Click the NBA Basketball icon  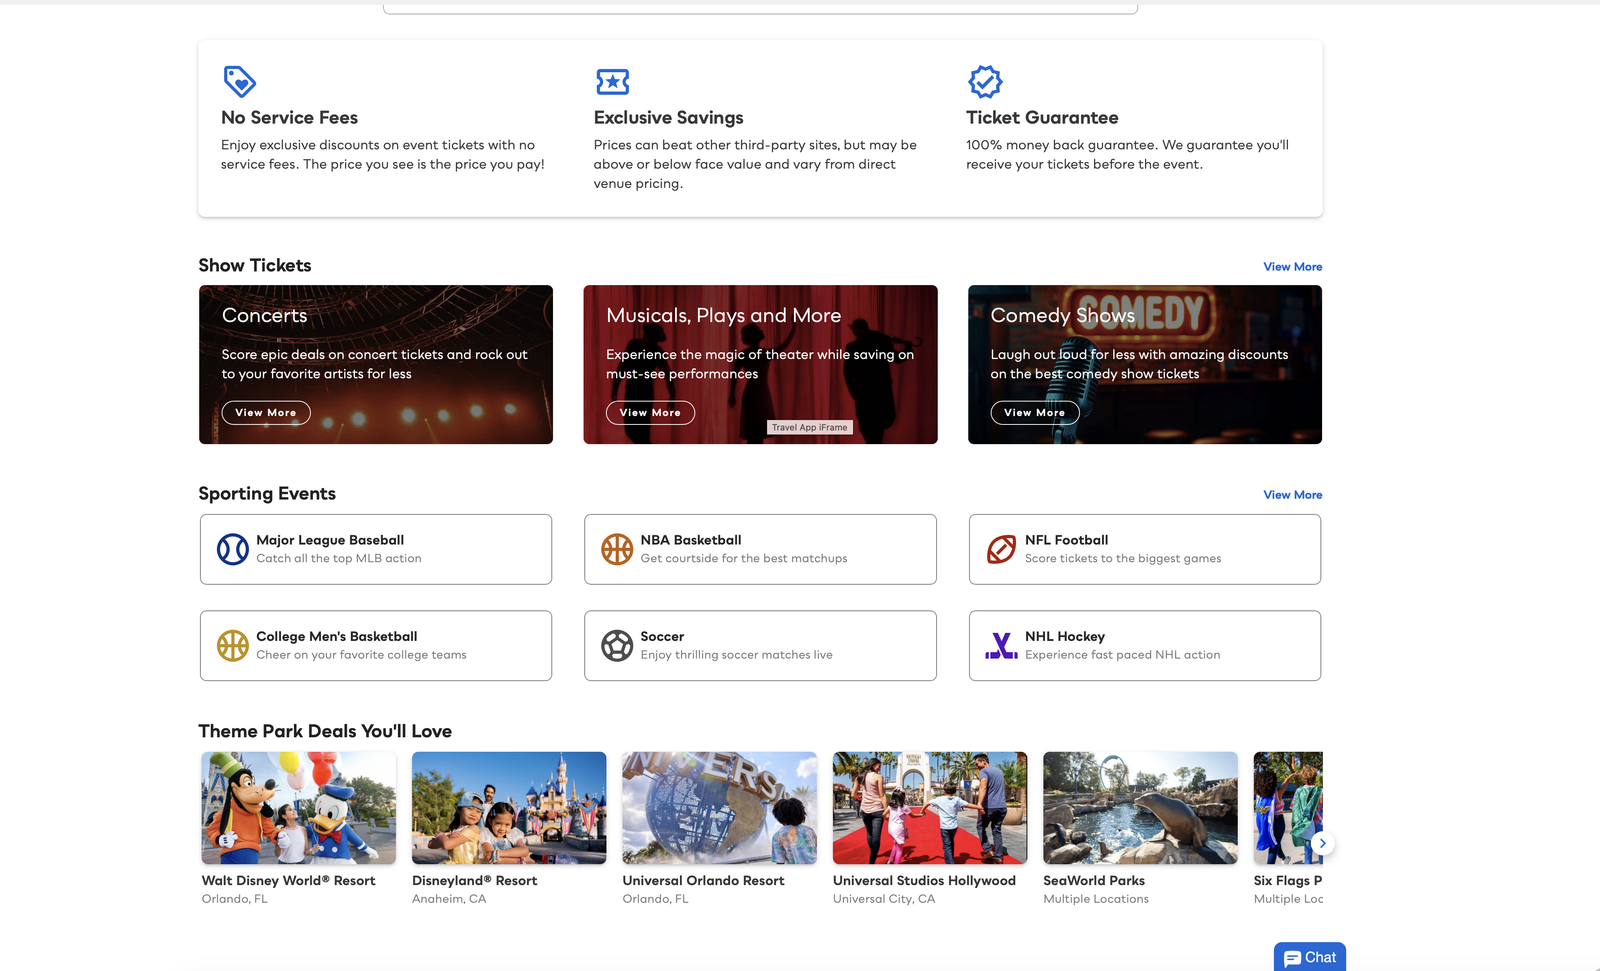click(x=617, y=549)
